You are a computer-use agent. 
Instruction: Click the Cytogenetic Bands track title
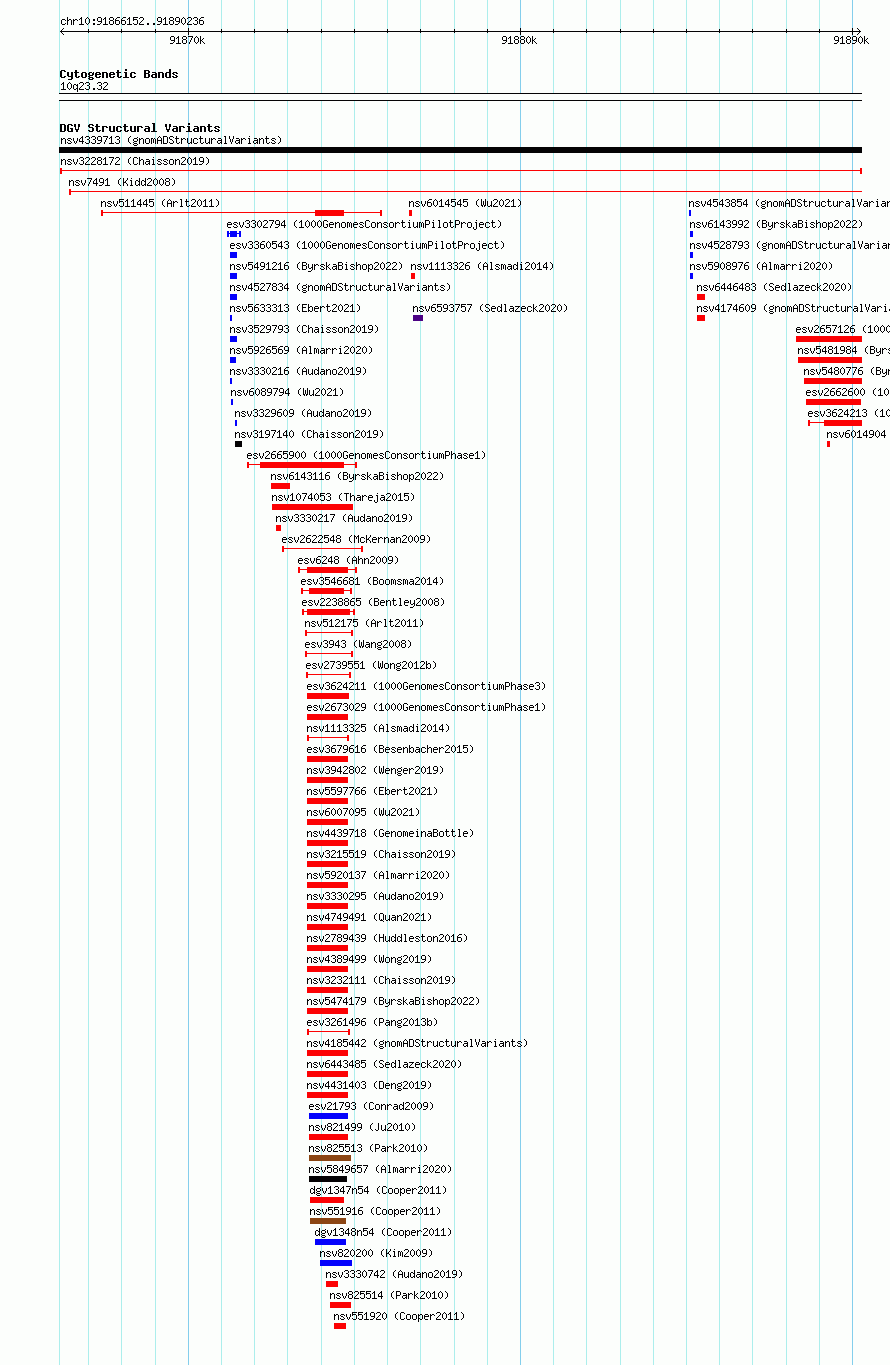[119, 74]
